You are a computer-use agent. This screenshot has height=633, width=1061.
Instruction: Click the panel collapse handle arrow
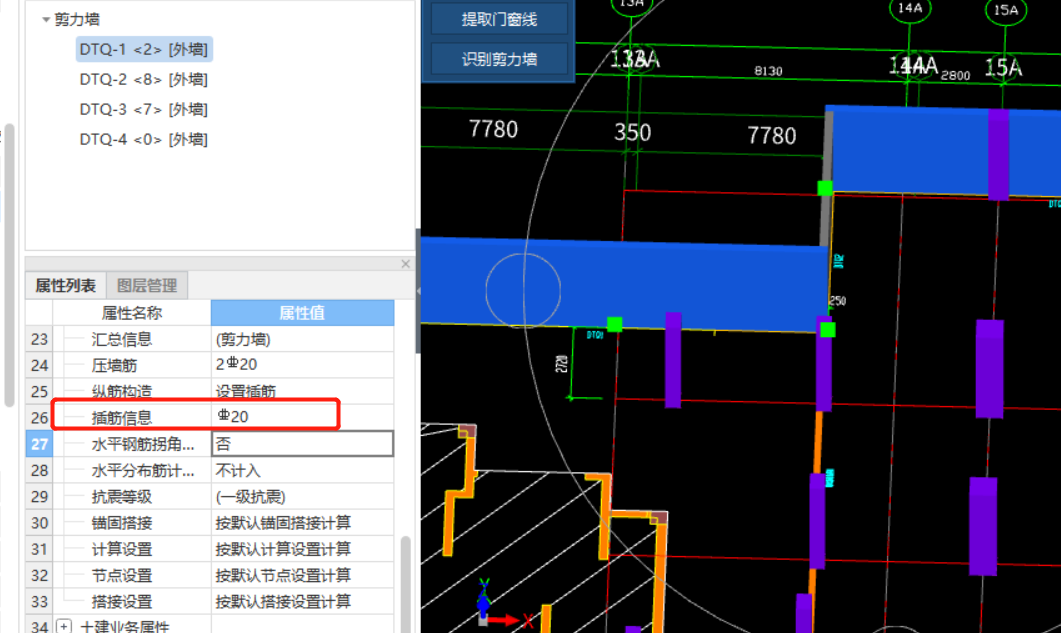coord(418,291)
